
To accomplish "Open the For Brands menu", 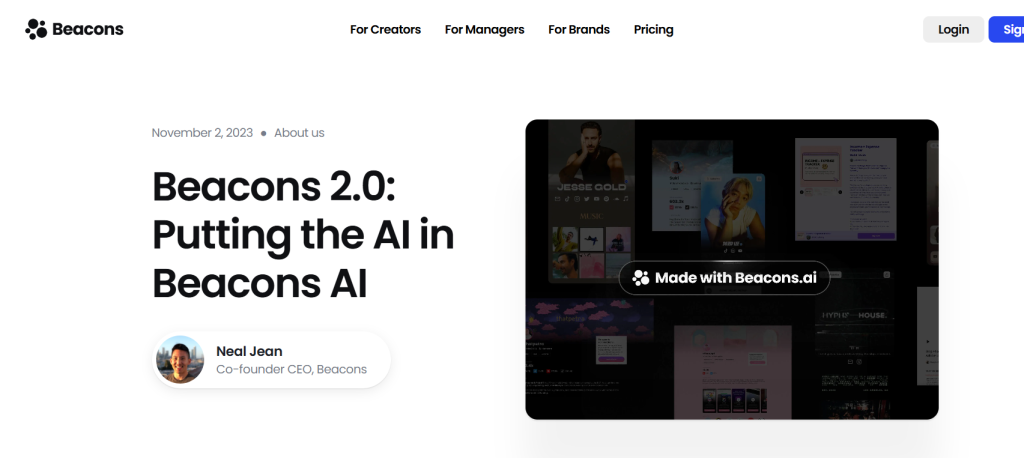I will 579,29.
